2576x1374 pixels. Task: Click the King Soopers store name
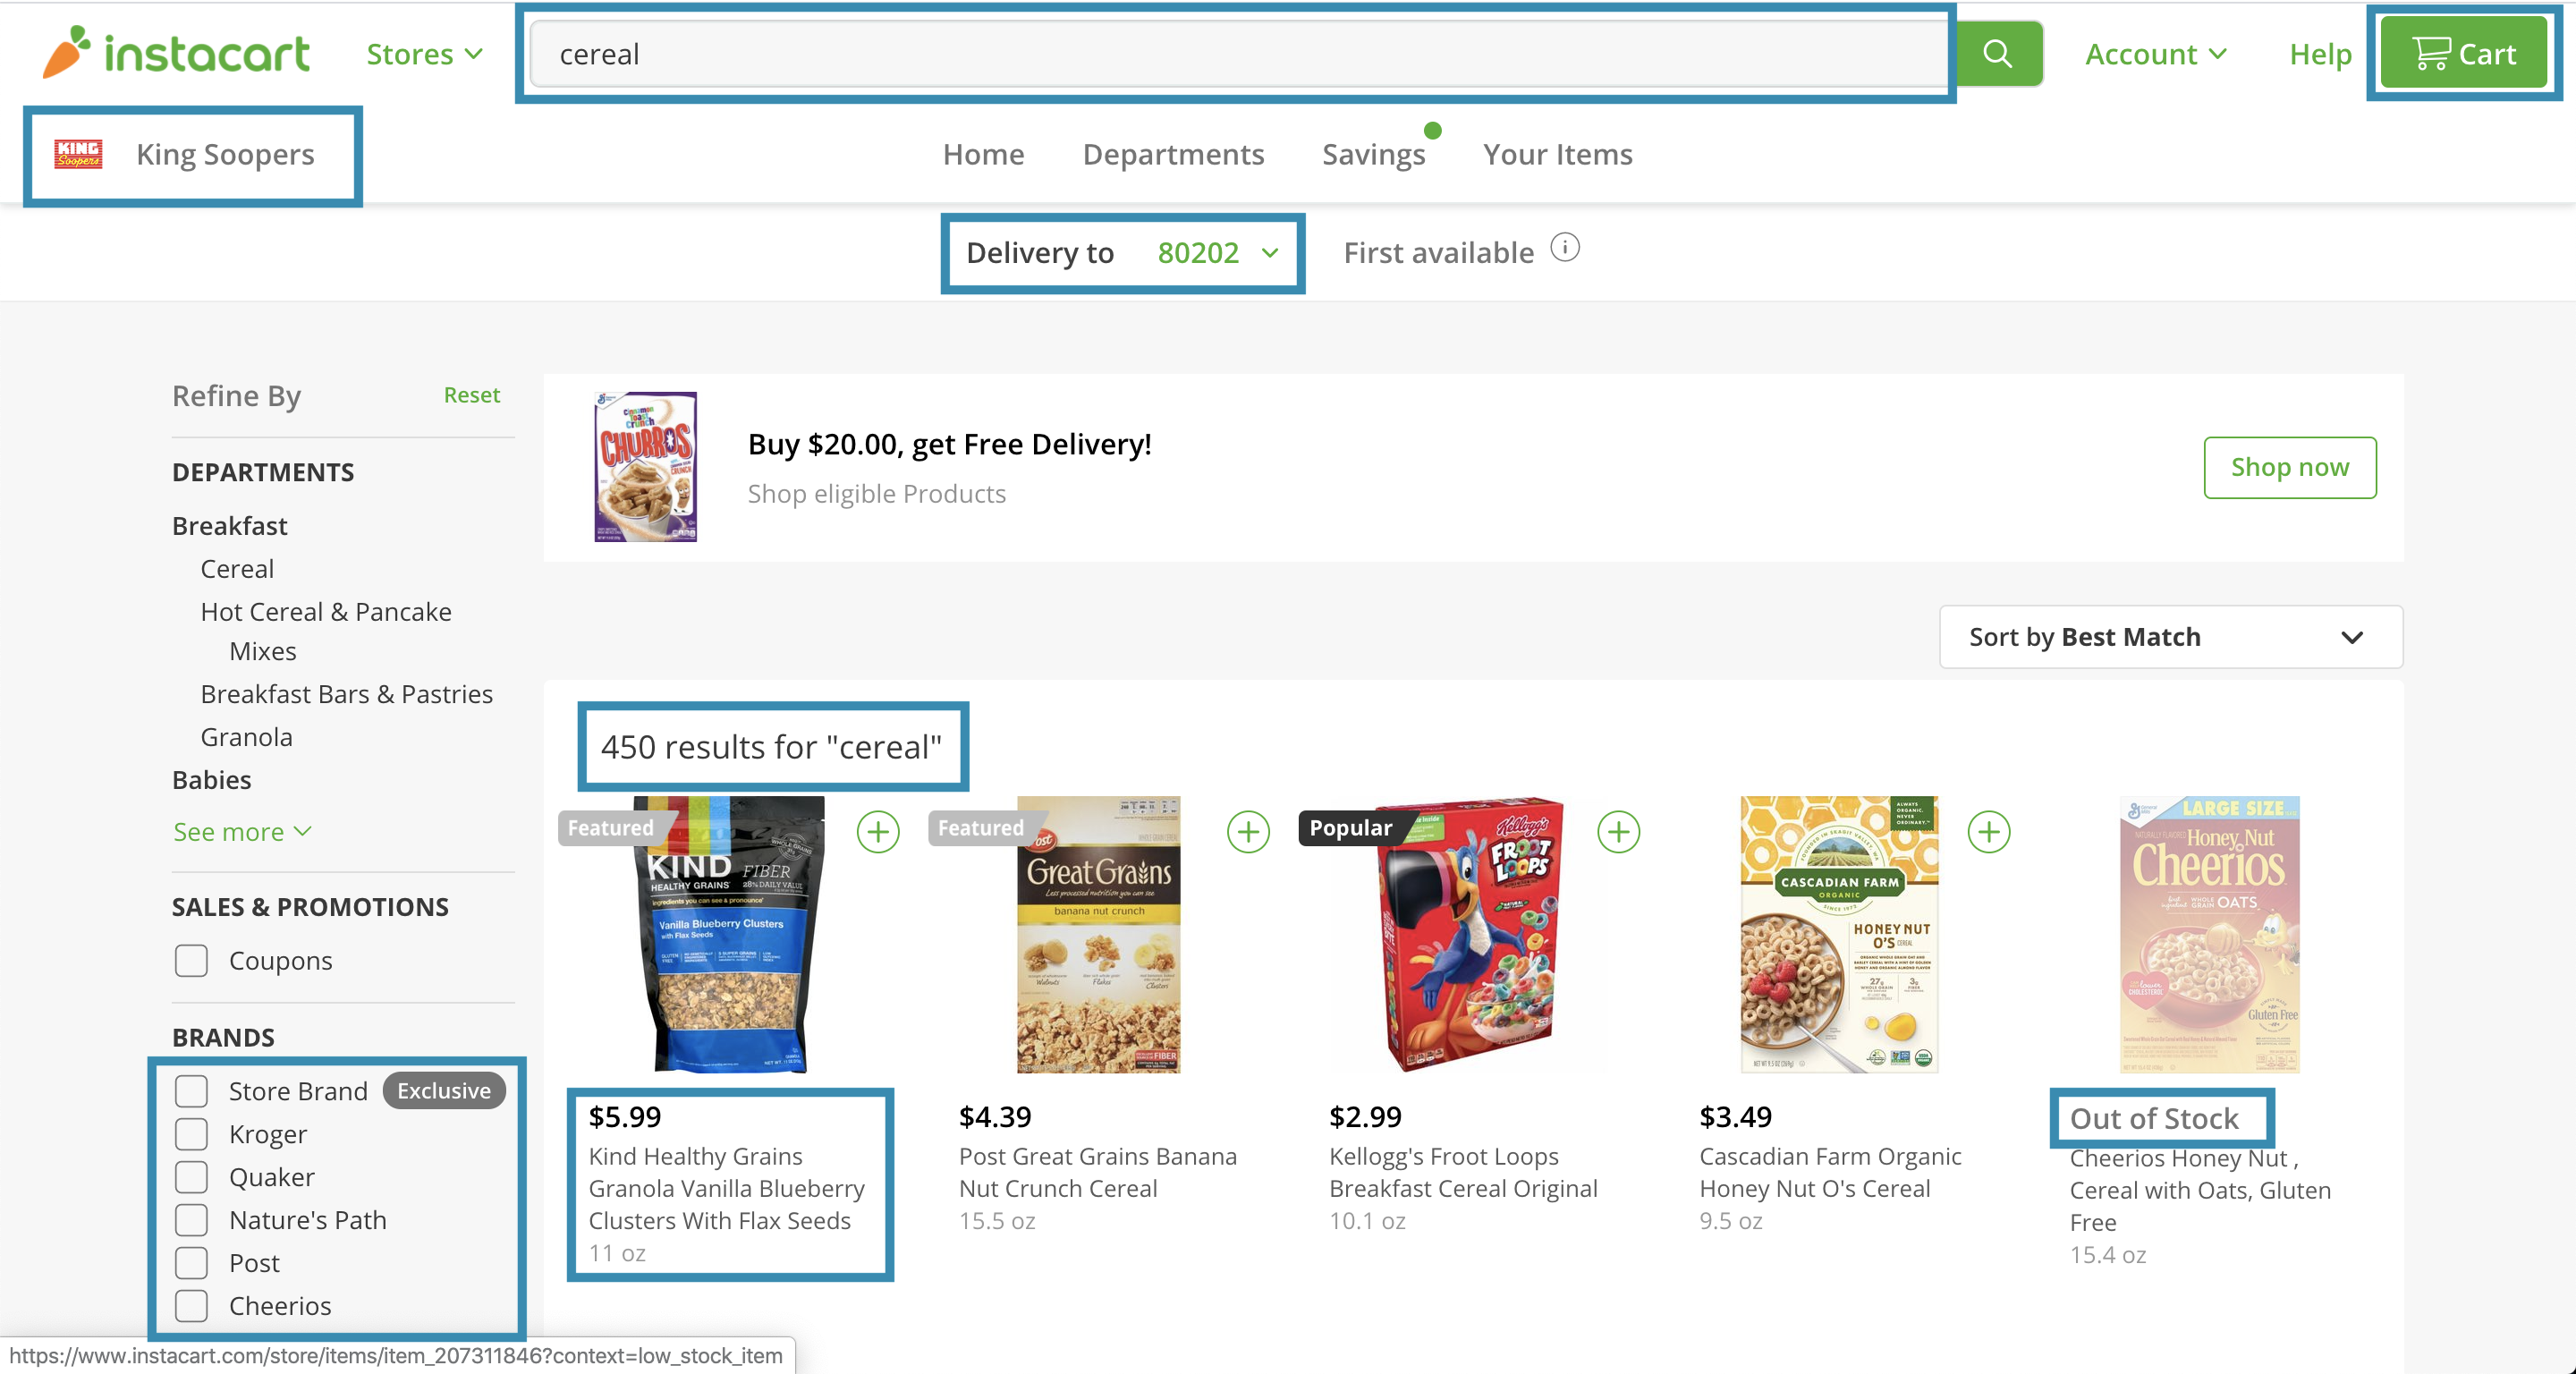click(225, 154)
